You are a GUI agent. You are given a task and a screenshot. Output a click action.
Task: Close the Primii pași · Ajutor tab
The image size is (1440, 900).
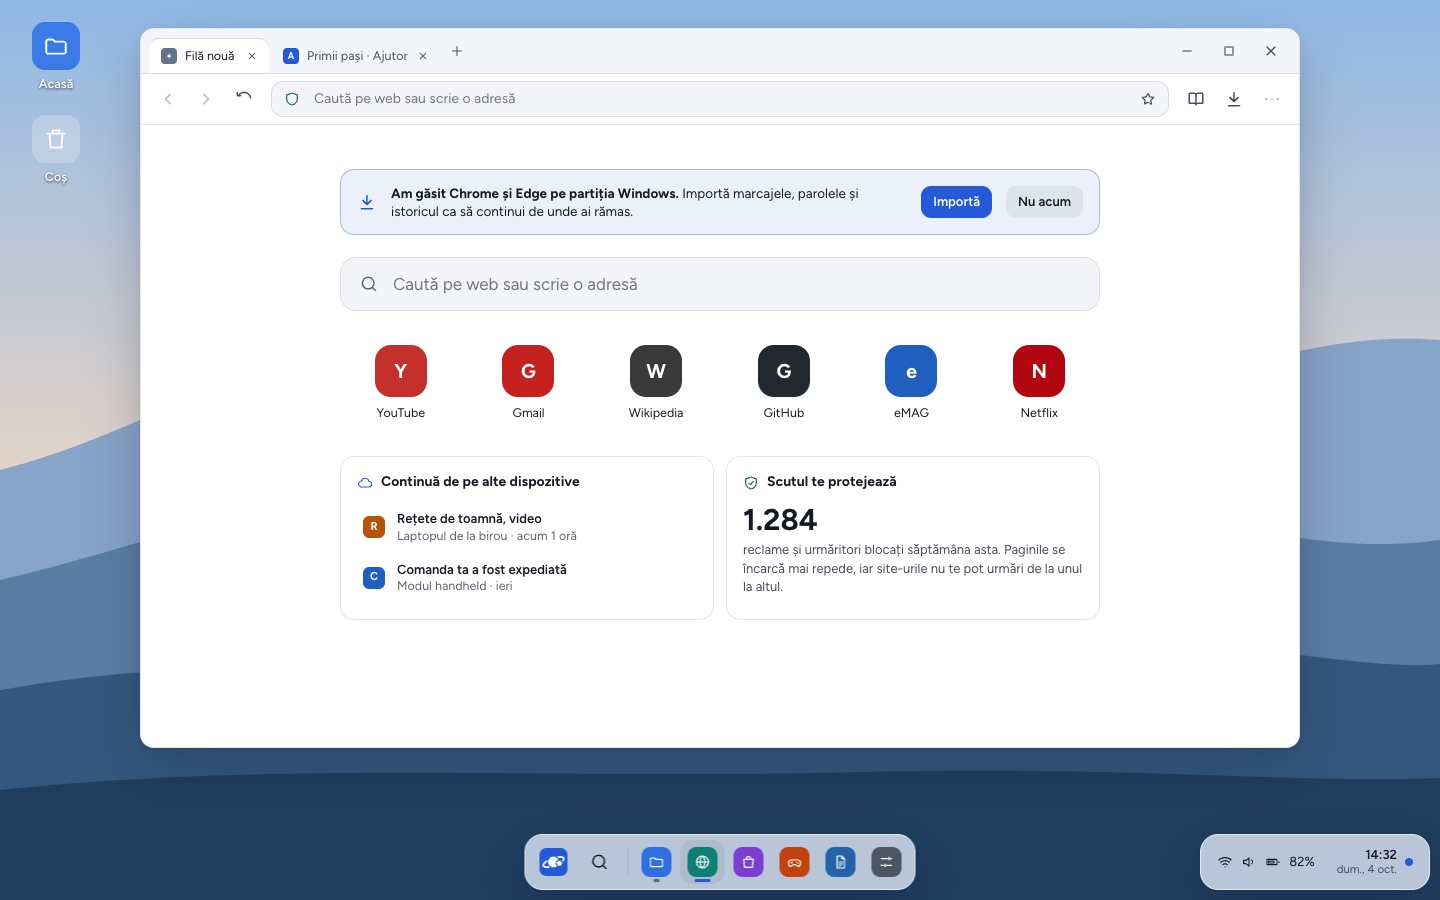coord(423,56)
